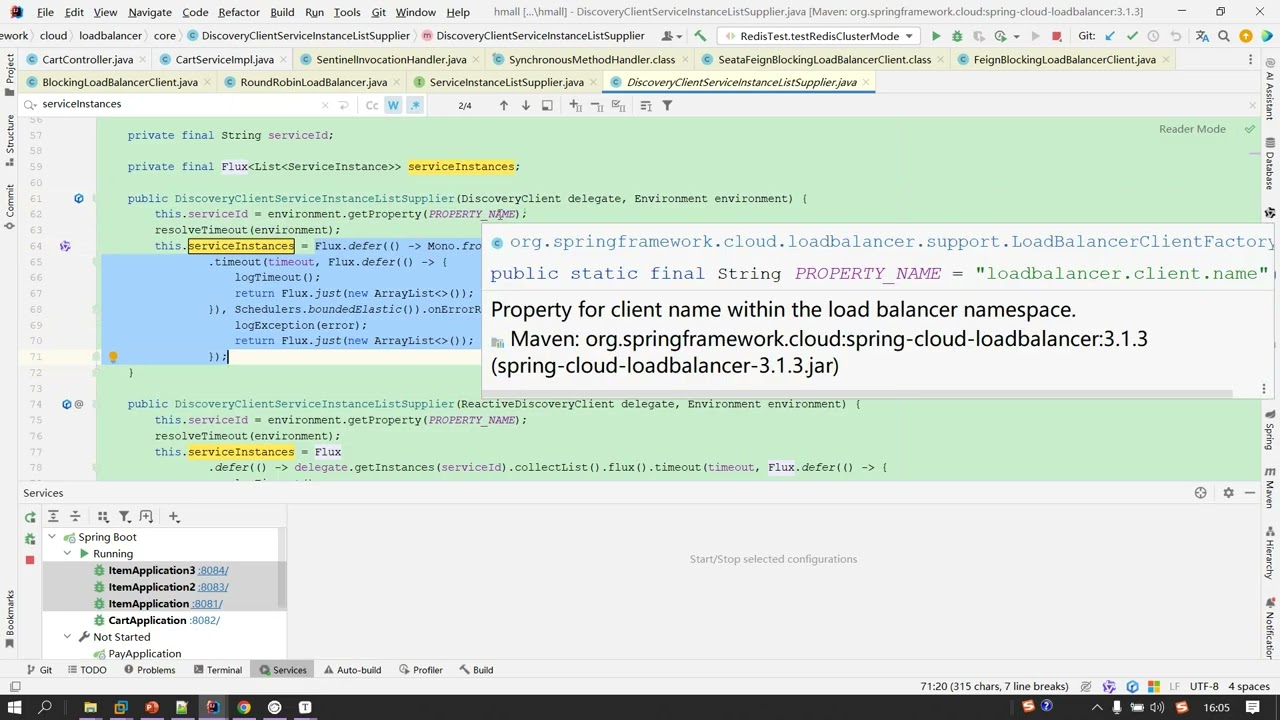The height and width of the screenshot is (720, 1280).
Task: Open Services panel settings gear
Action: coord(1228,493)
